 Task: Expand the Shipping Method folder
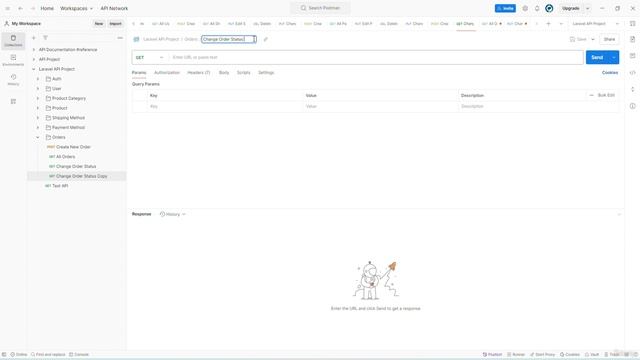[x=38, y=118]
